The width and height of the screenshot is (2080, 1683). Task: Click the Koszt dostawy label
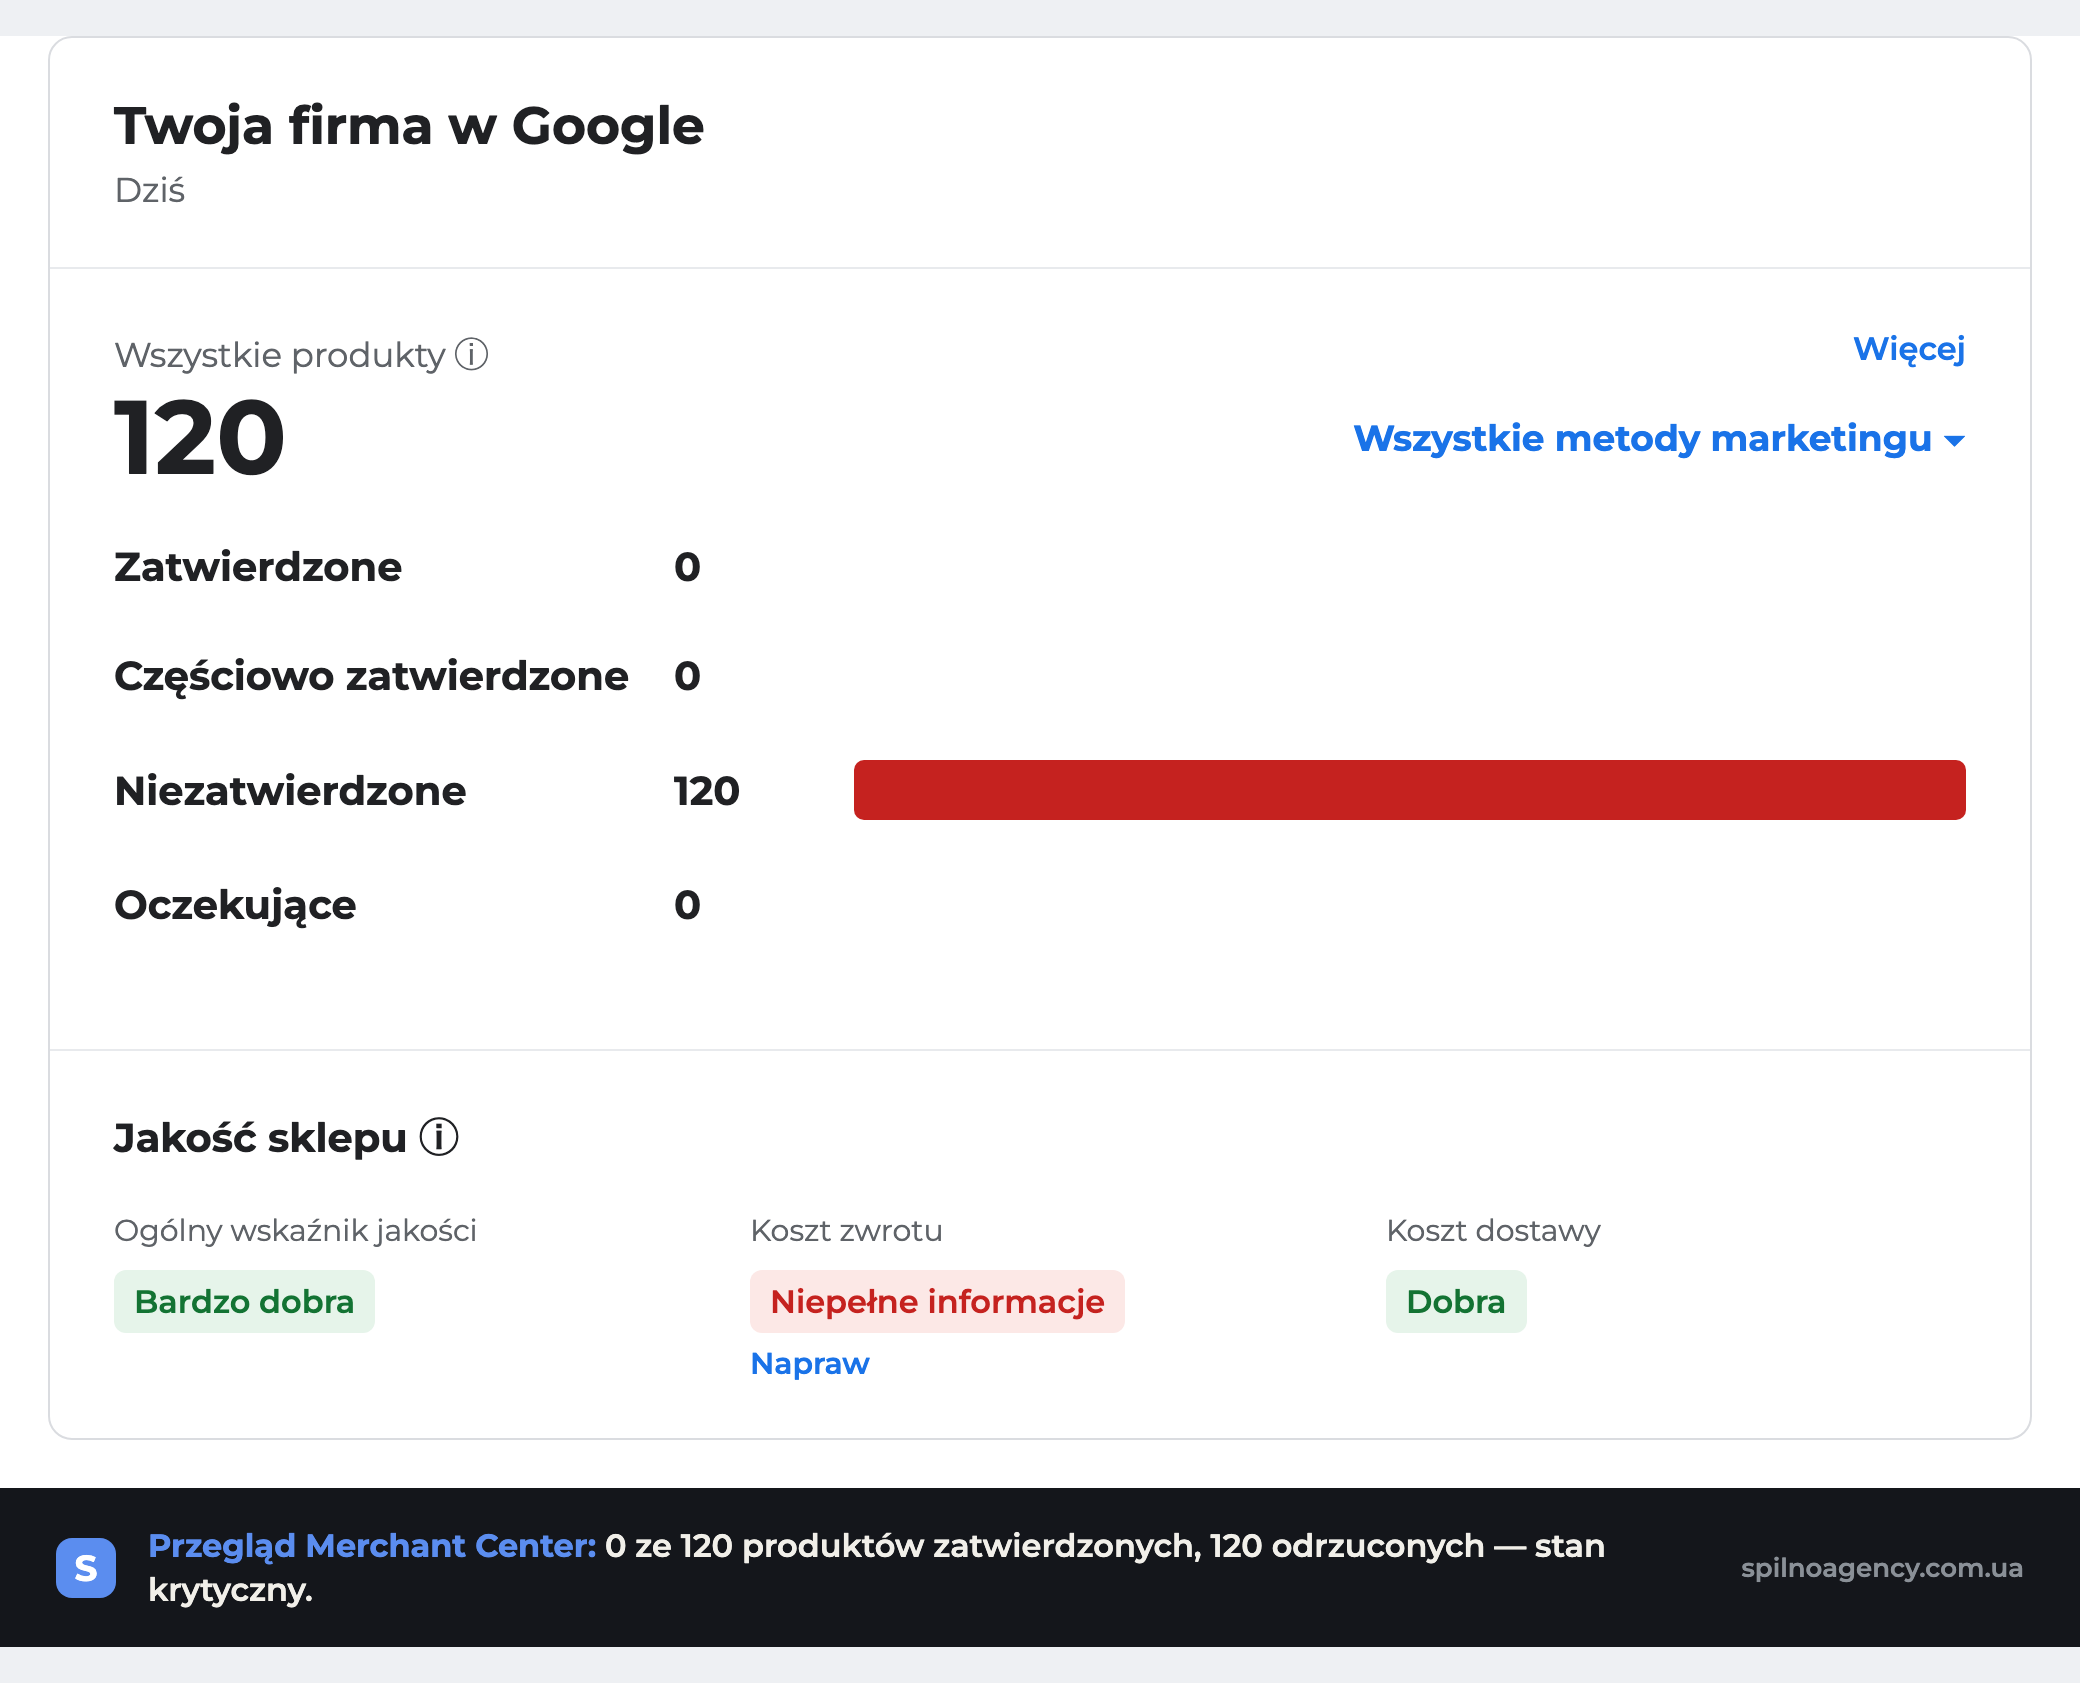1493,1230
